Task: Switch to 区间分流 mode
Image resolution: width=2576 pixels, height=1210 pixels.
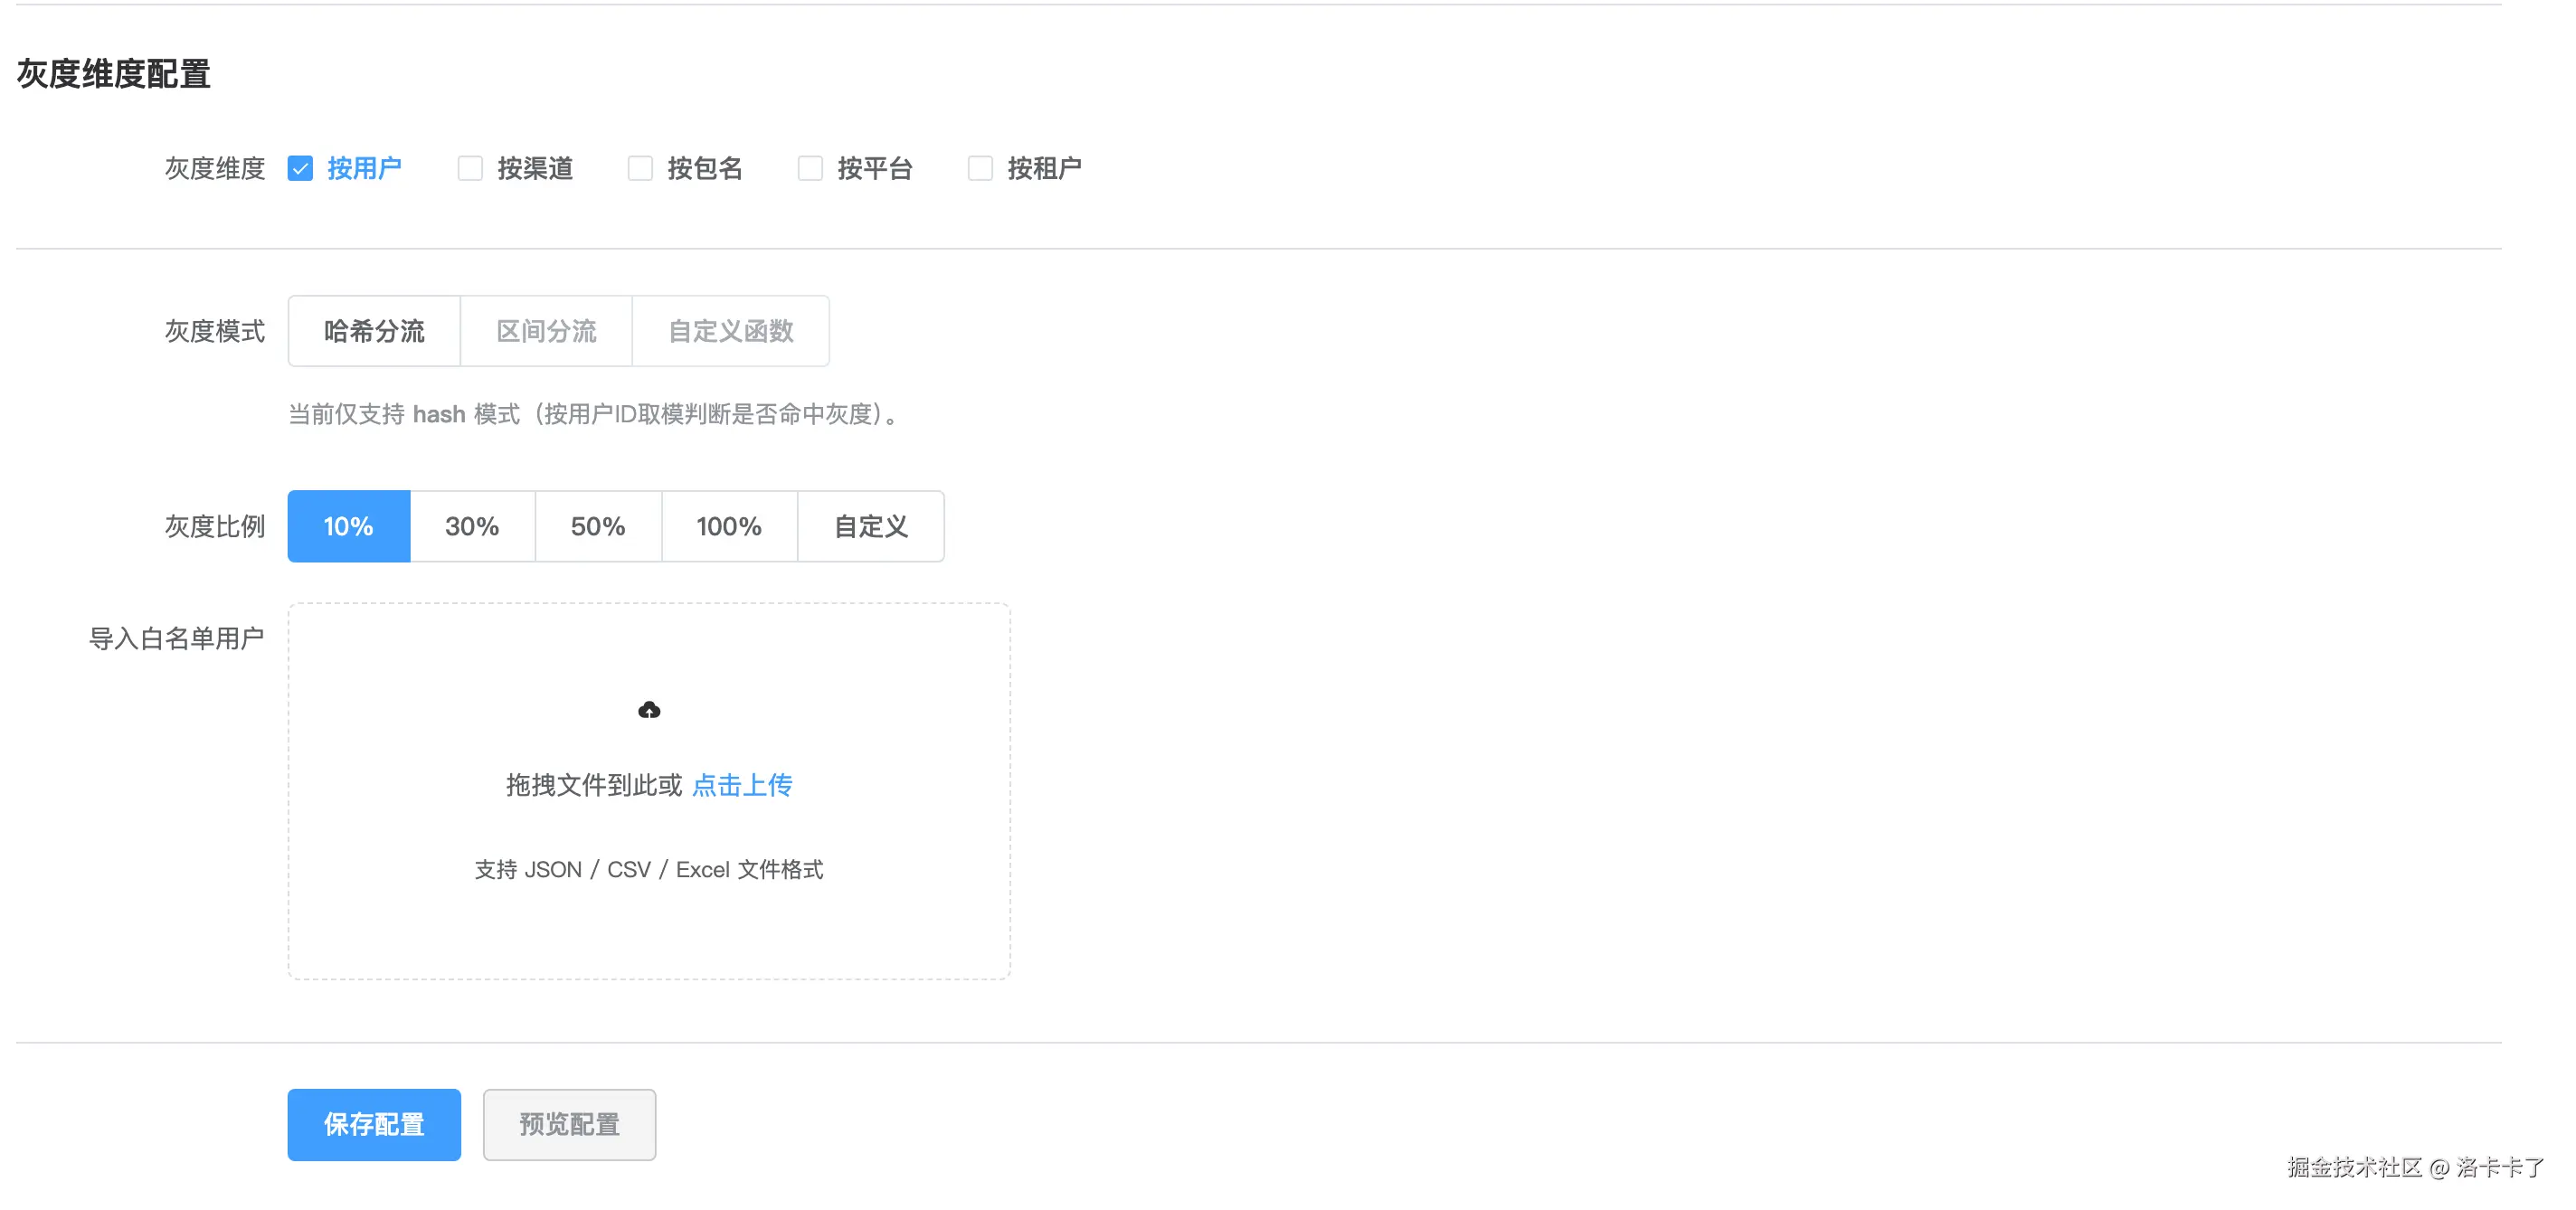Action: (546, 331)
